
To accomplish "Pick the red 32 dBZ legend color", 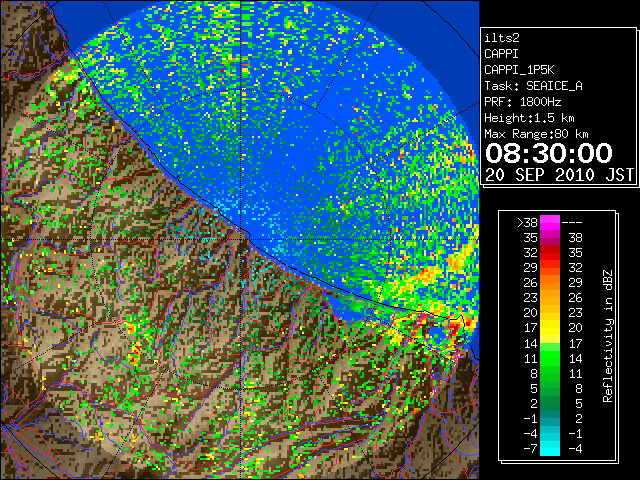I will point(550,253).
